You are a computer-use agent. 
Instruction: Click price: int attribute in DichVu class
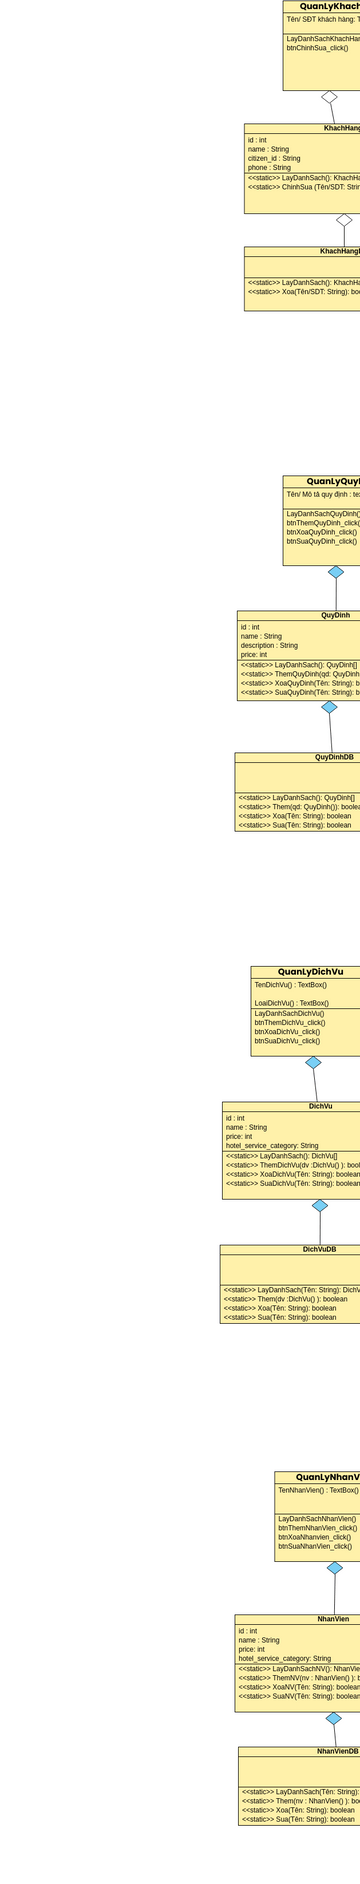click(240, 1136)
